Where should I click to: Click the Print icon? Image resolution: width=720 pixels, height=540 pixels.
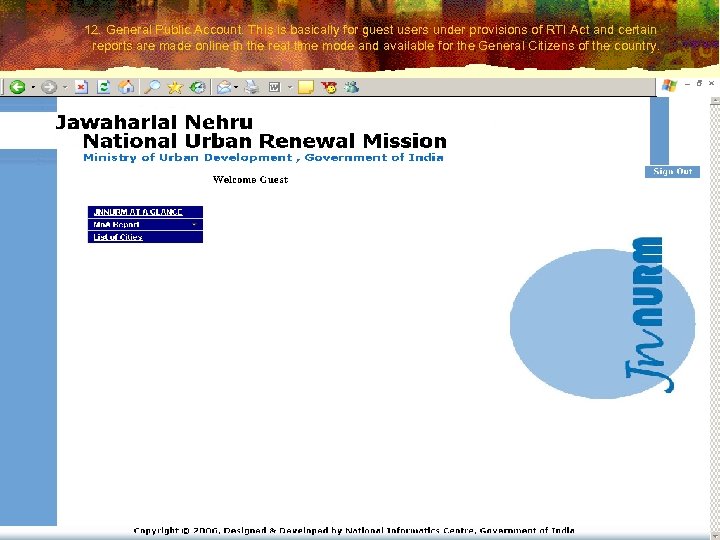click(x=251, y=87)
